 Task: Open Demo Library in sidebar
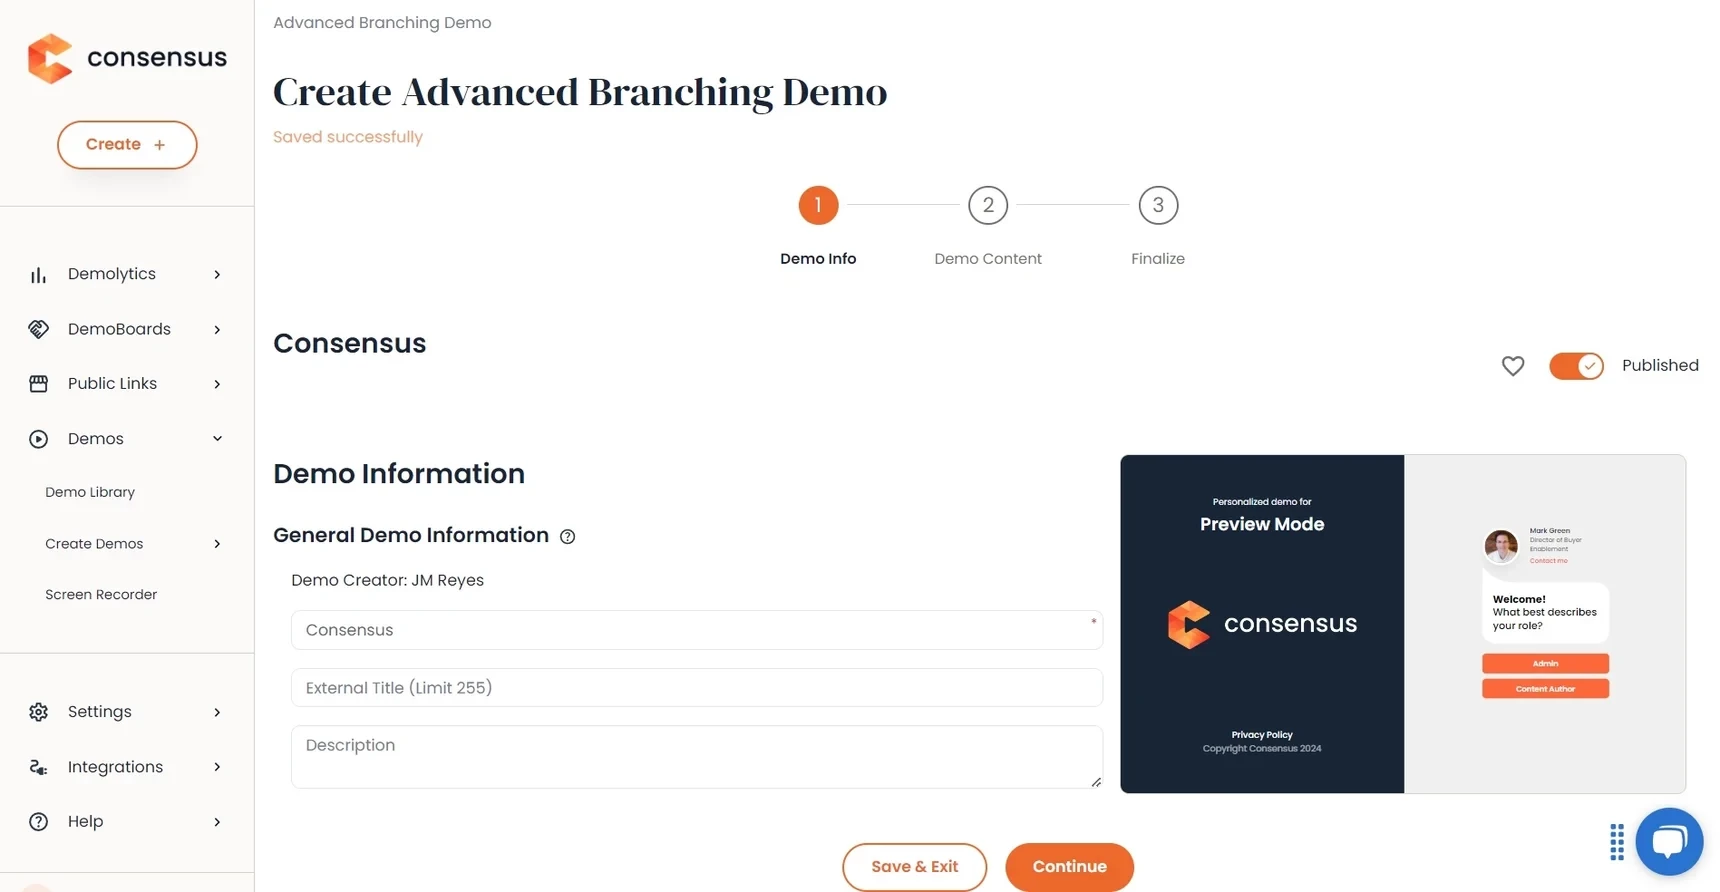[x=90, y=492]
